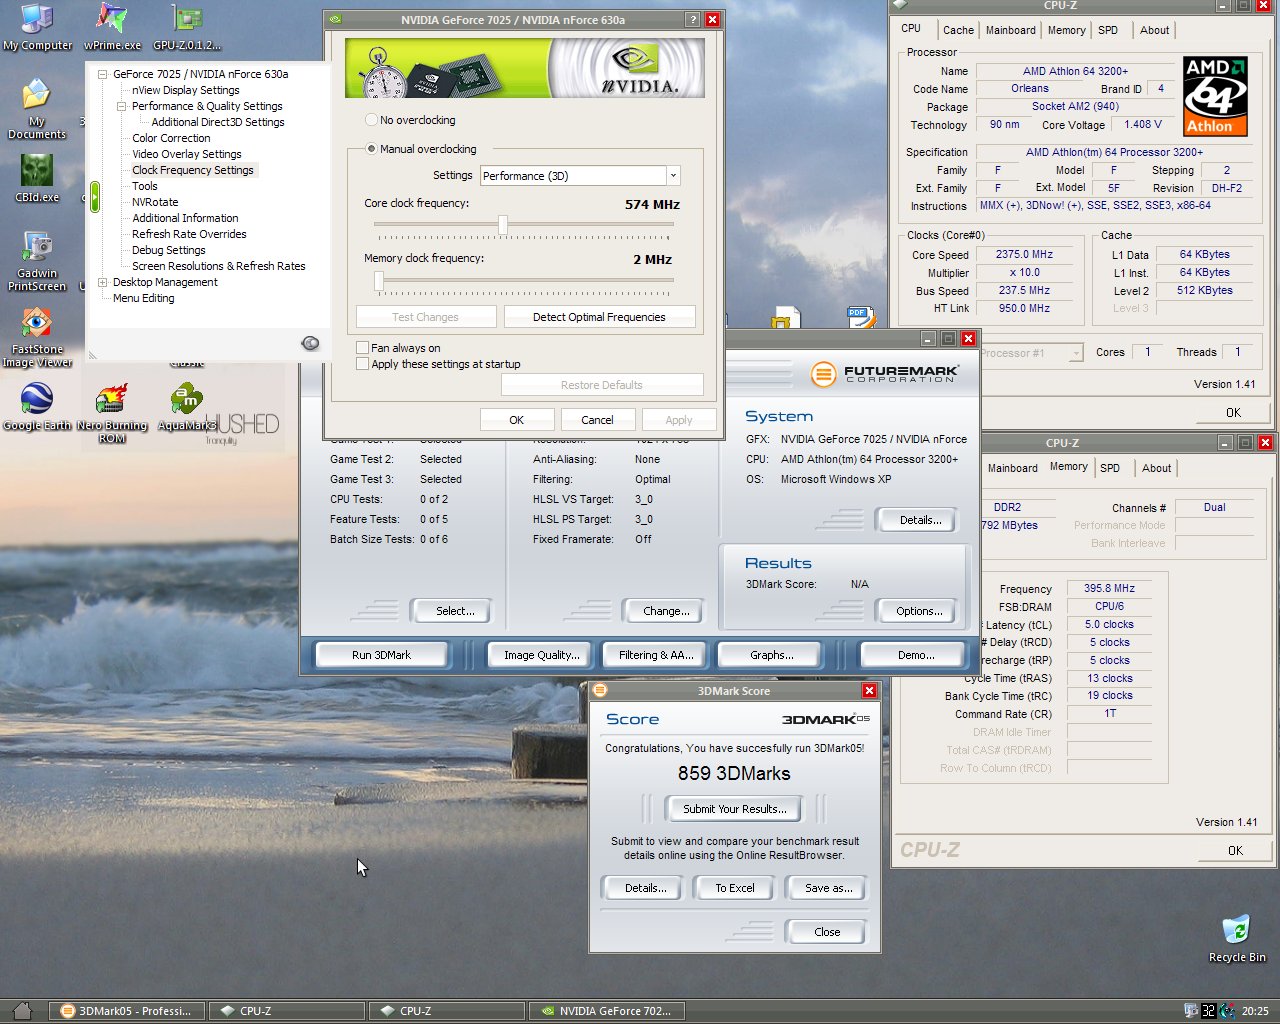Open Memory tab in top CPU-Z window

click(1067, 30)
